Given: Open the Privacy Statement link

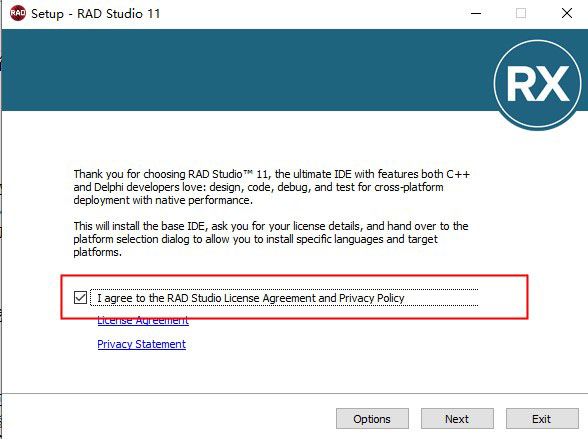Looking at the screenshot, I should click(141, 344).
